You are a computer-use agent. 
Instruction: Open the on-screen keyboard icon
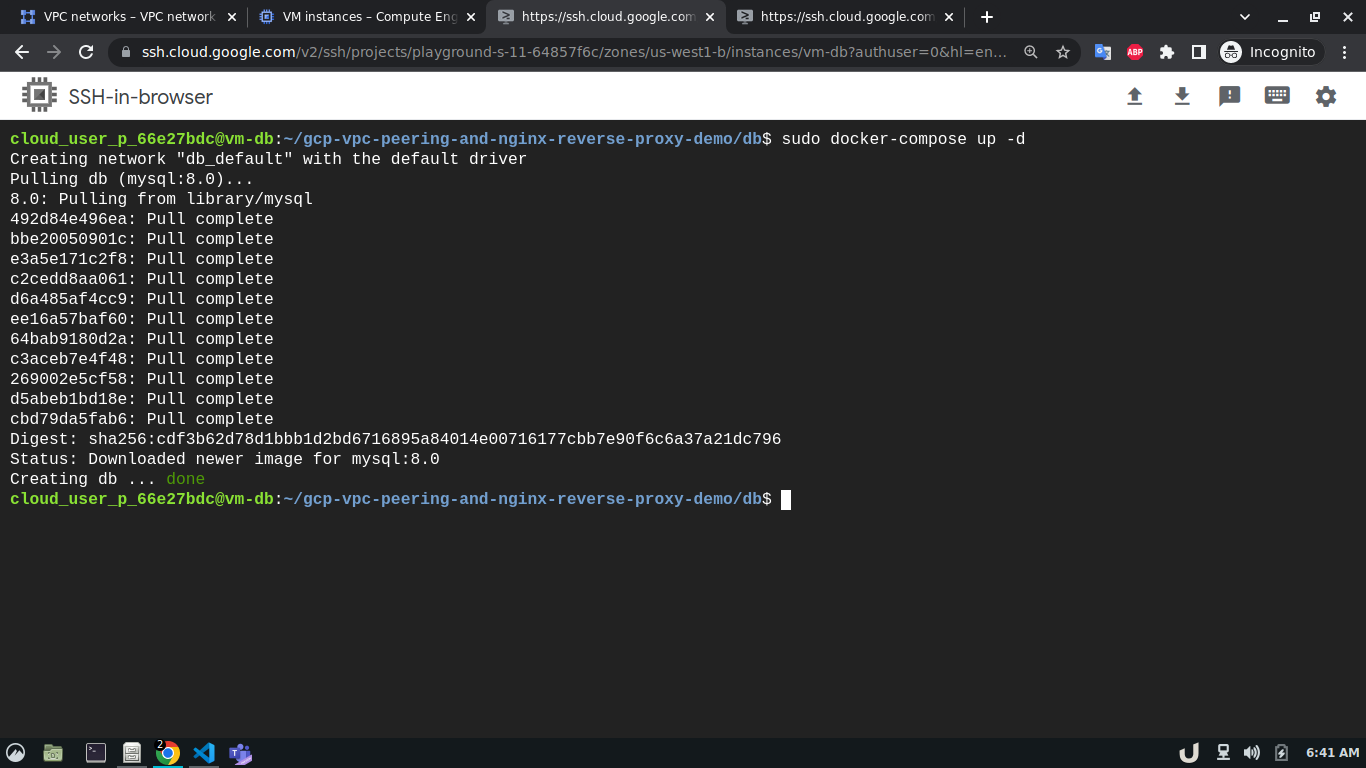pyautogui.click(x=1277, y=96)
